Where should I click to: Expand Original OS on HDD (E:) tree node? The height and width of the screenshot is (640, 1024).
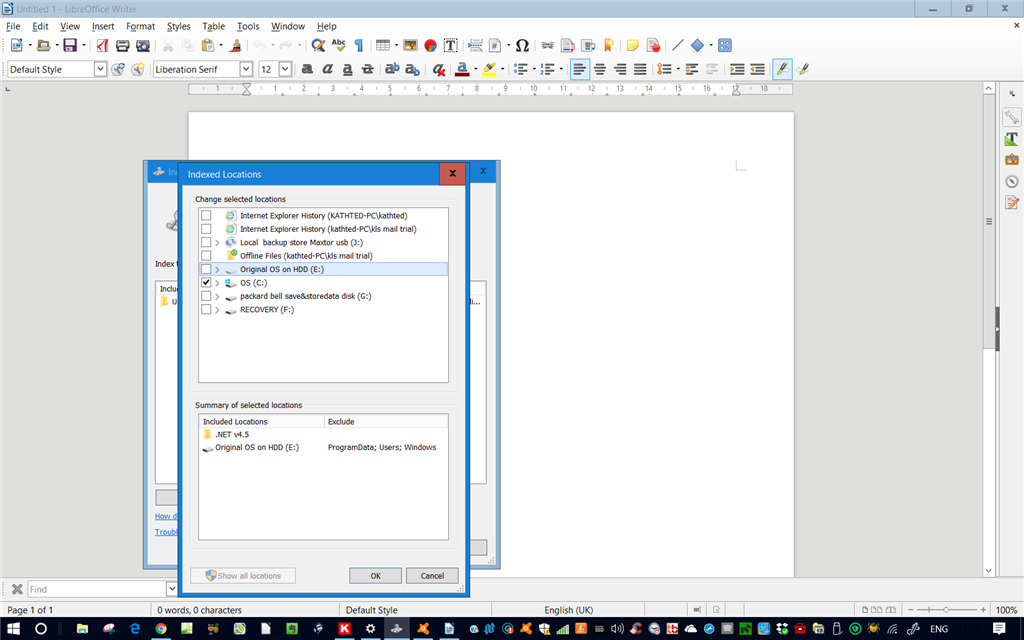click(x=217, y=269)
